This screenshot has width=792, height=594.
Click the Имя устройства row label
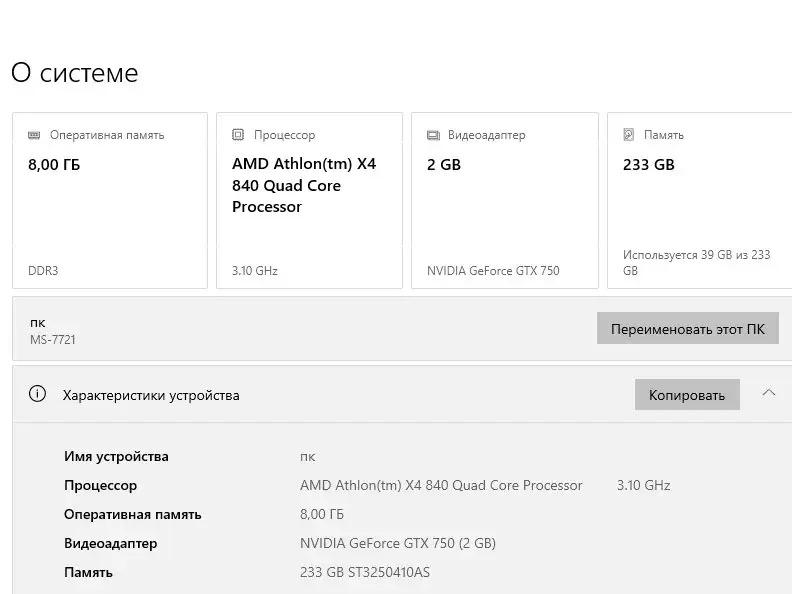[x=116, y=456]
